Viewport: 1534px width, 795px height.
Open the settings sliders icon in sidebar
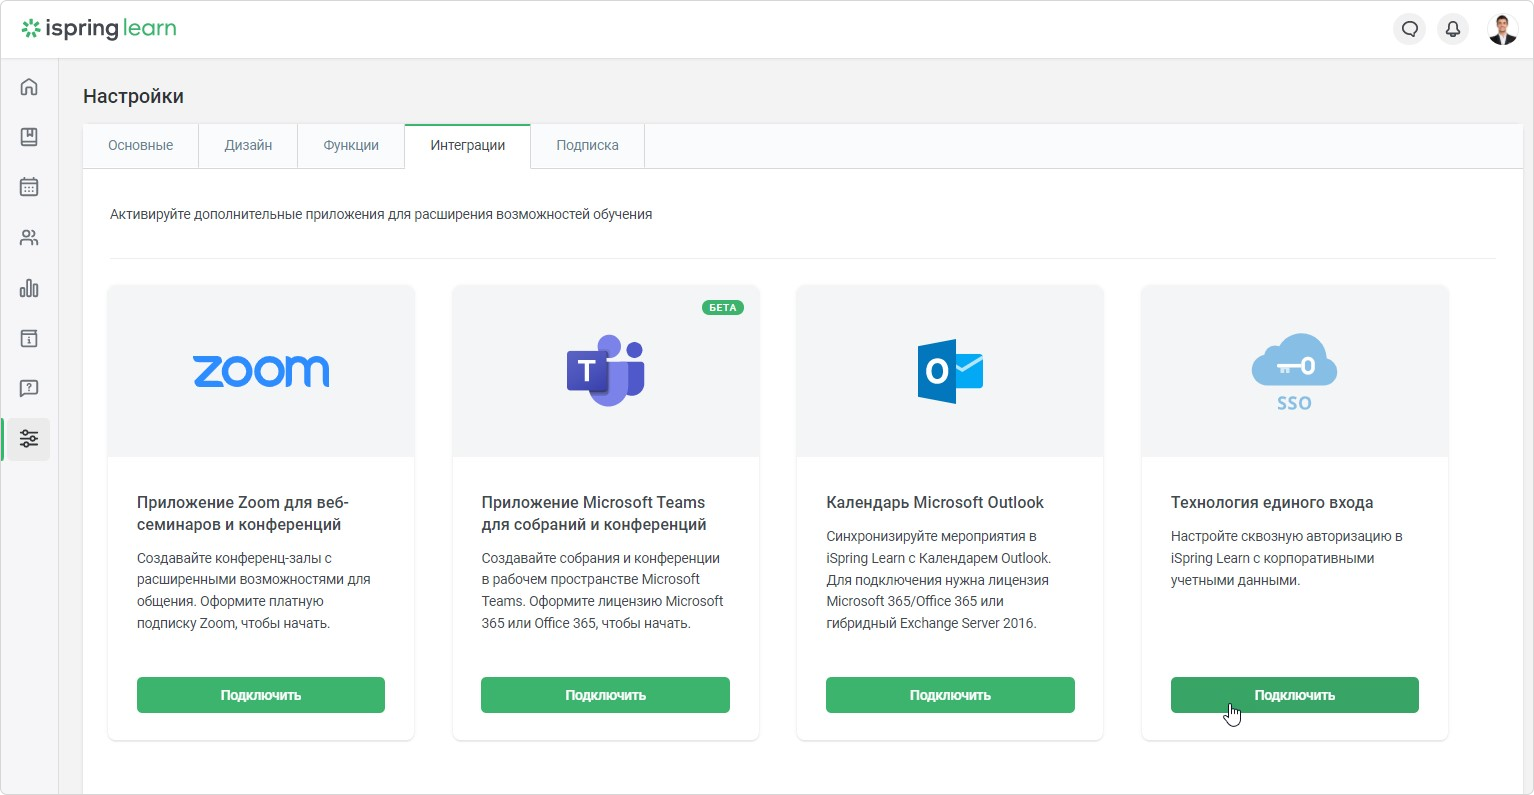[29, 439]
